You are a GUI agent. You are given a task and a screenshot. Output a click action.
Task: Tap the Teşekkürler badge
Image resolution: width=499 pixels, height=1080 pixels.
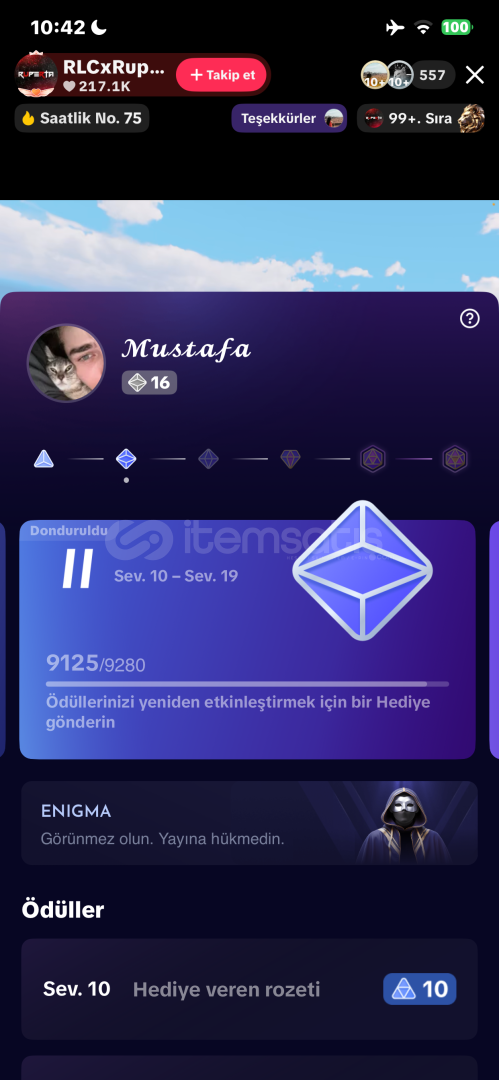click(x=289, y=118)
